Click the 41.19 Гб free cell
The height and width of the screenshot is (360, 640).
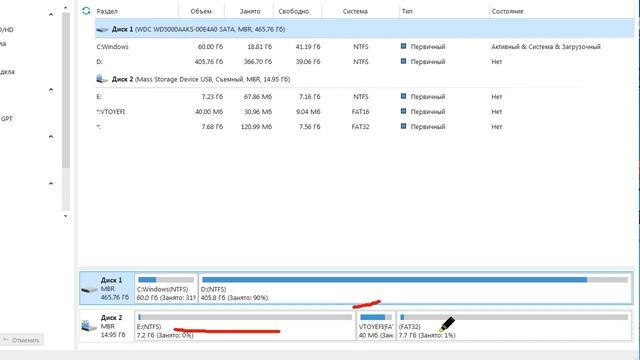click(308, 47)
